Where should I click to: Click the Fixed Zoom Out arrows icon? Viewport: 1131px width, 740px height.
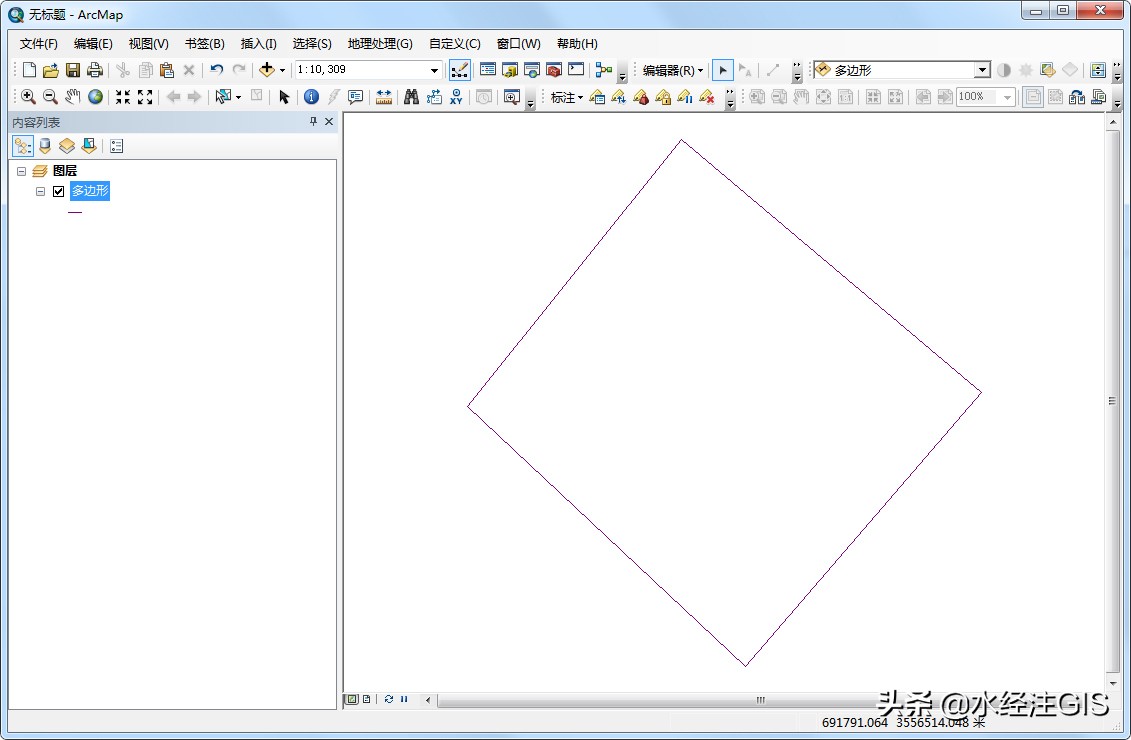tap(145, 97)
